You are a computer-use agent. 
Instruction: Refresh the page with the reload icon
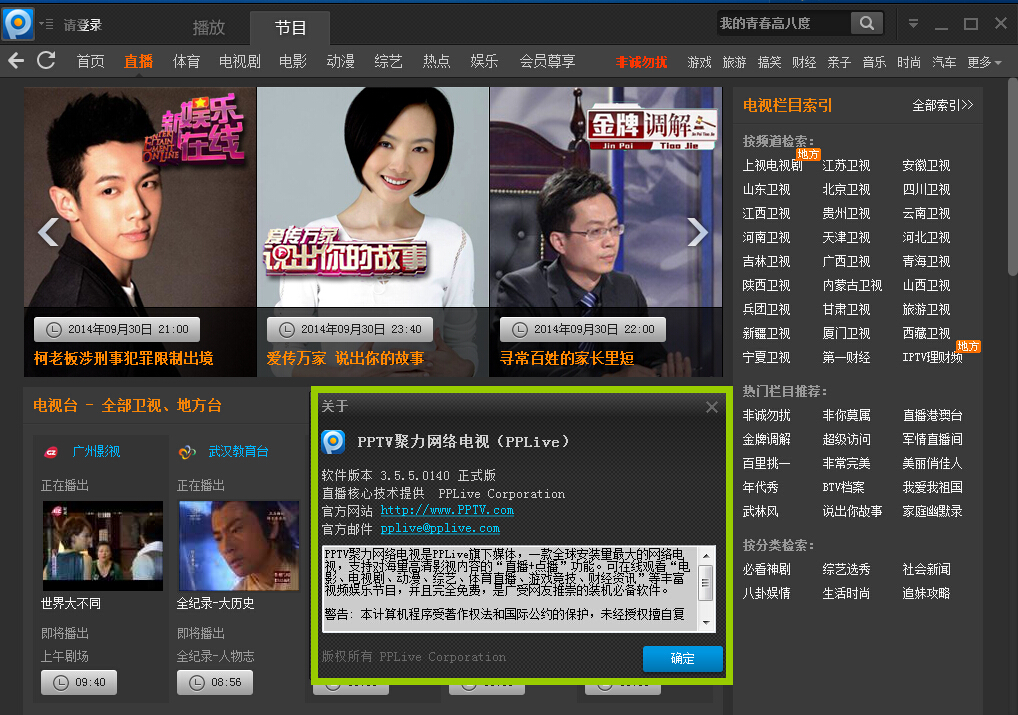46,60
